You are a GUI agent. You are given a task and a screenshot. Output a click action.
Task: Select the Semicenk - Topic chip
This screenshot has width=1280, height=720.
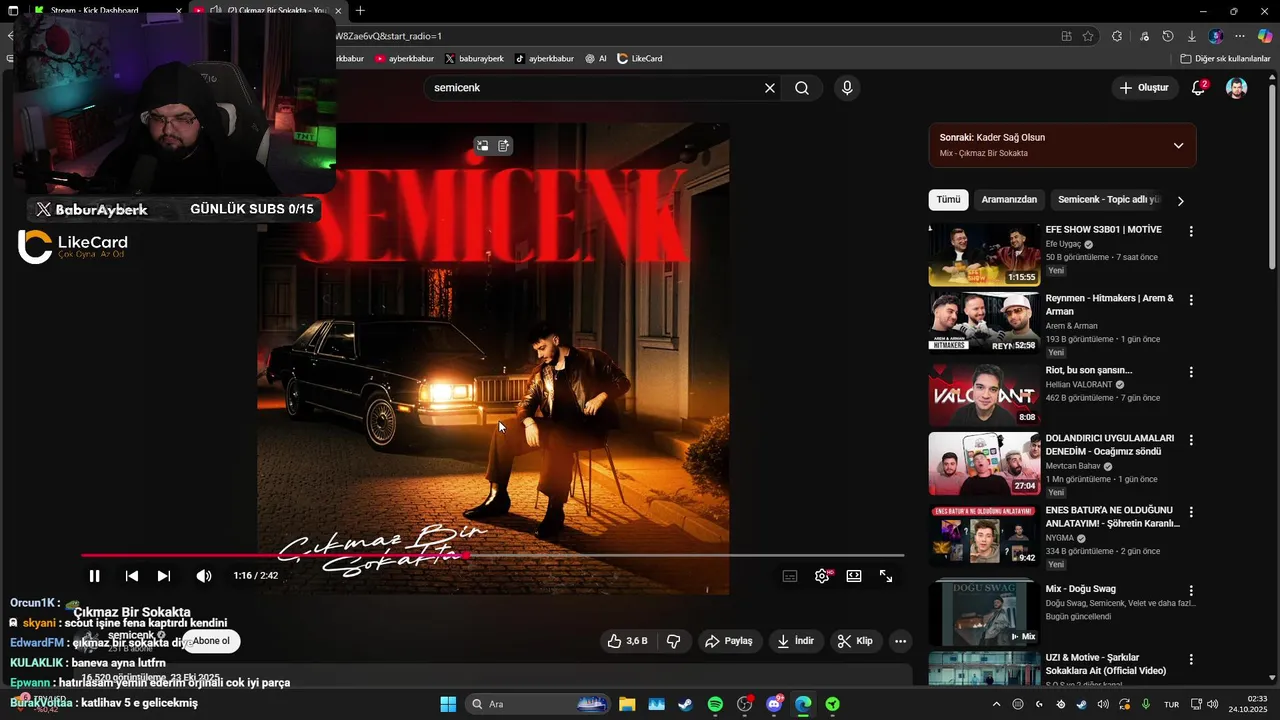(x=1108, y=200)
